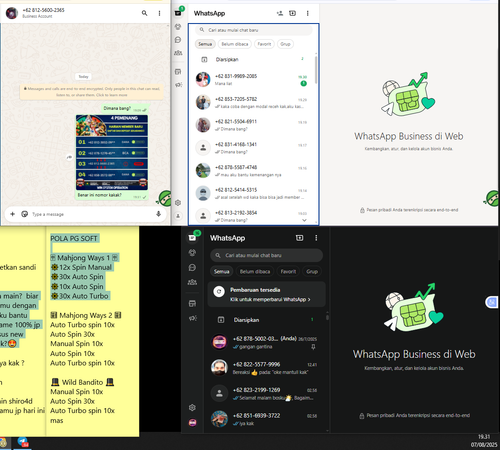Image resolution: width=500 pixels, height=450 pixels.
Task: Open Channels icon in light WhatsApp sidebar
Action: [x=178, y=40]
